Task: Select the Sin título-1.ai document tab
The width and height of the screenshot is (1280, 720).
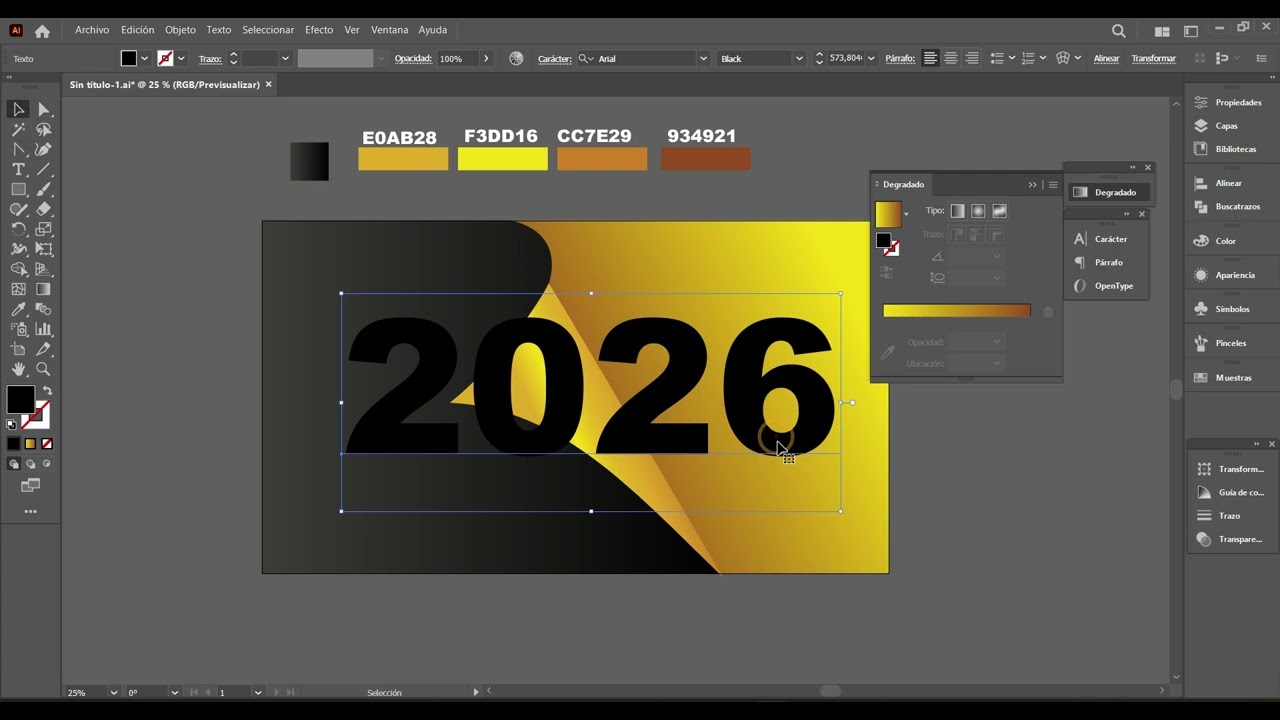Action: (164, 85)
